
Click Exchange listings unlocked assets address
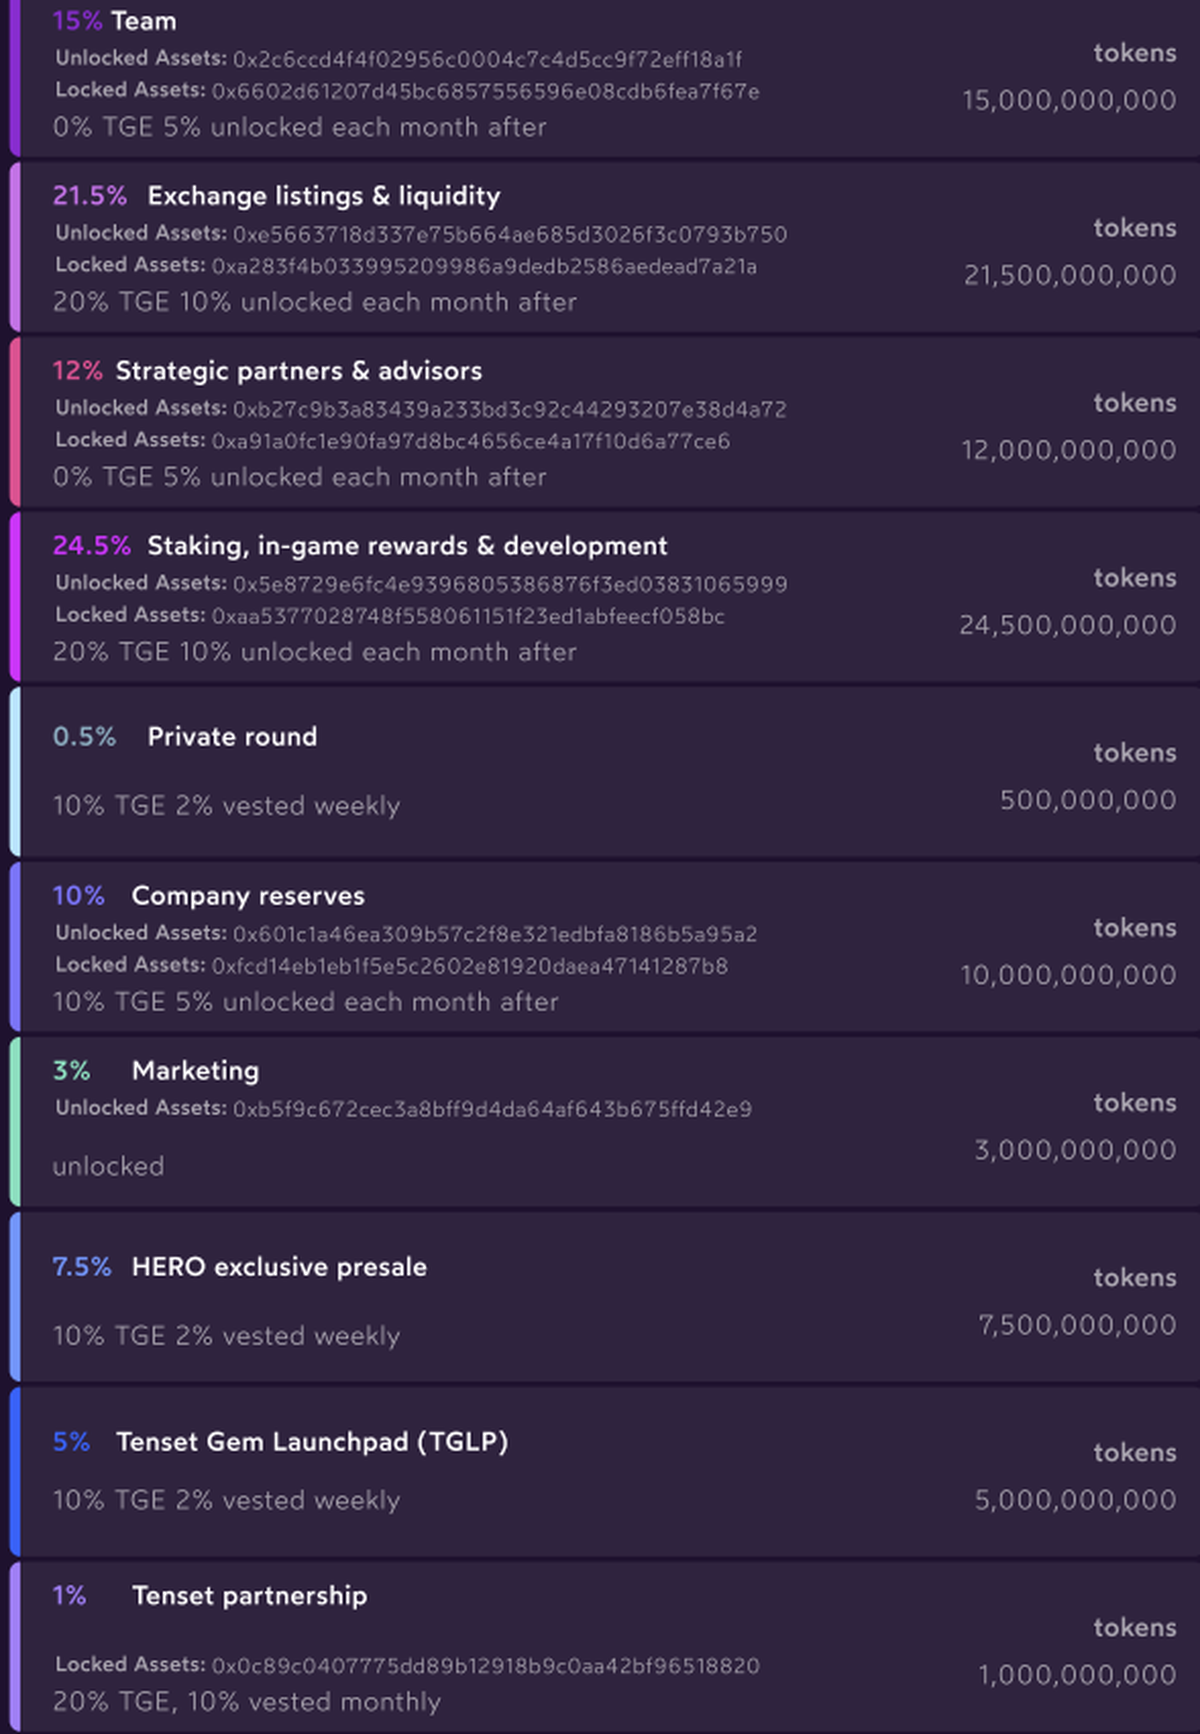click(x=510, y=235)
